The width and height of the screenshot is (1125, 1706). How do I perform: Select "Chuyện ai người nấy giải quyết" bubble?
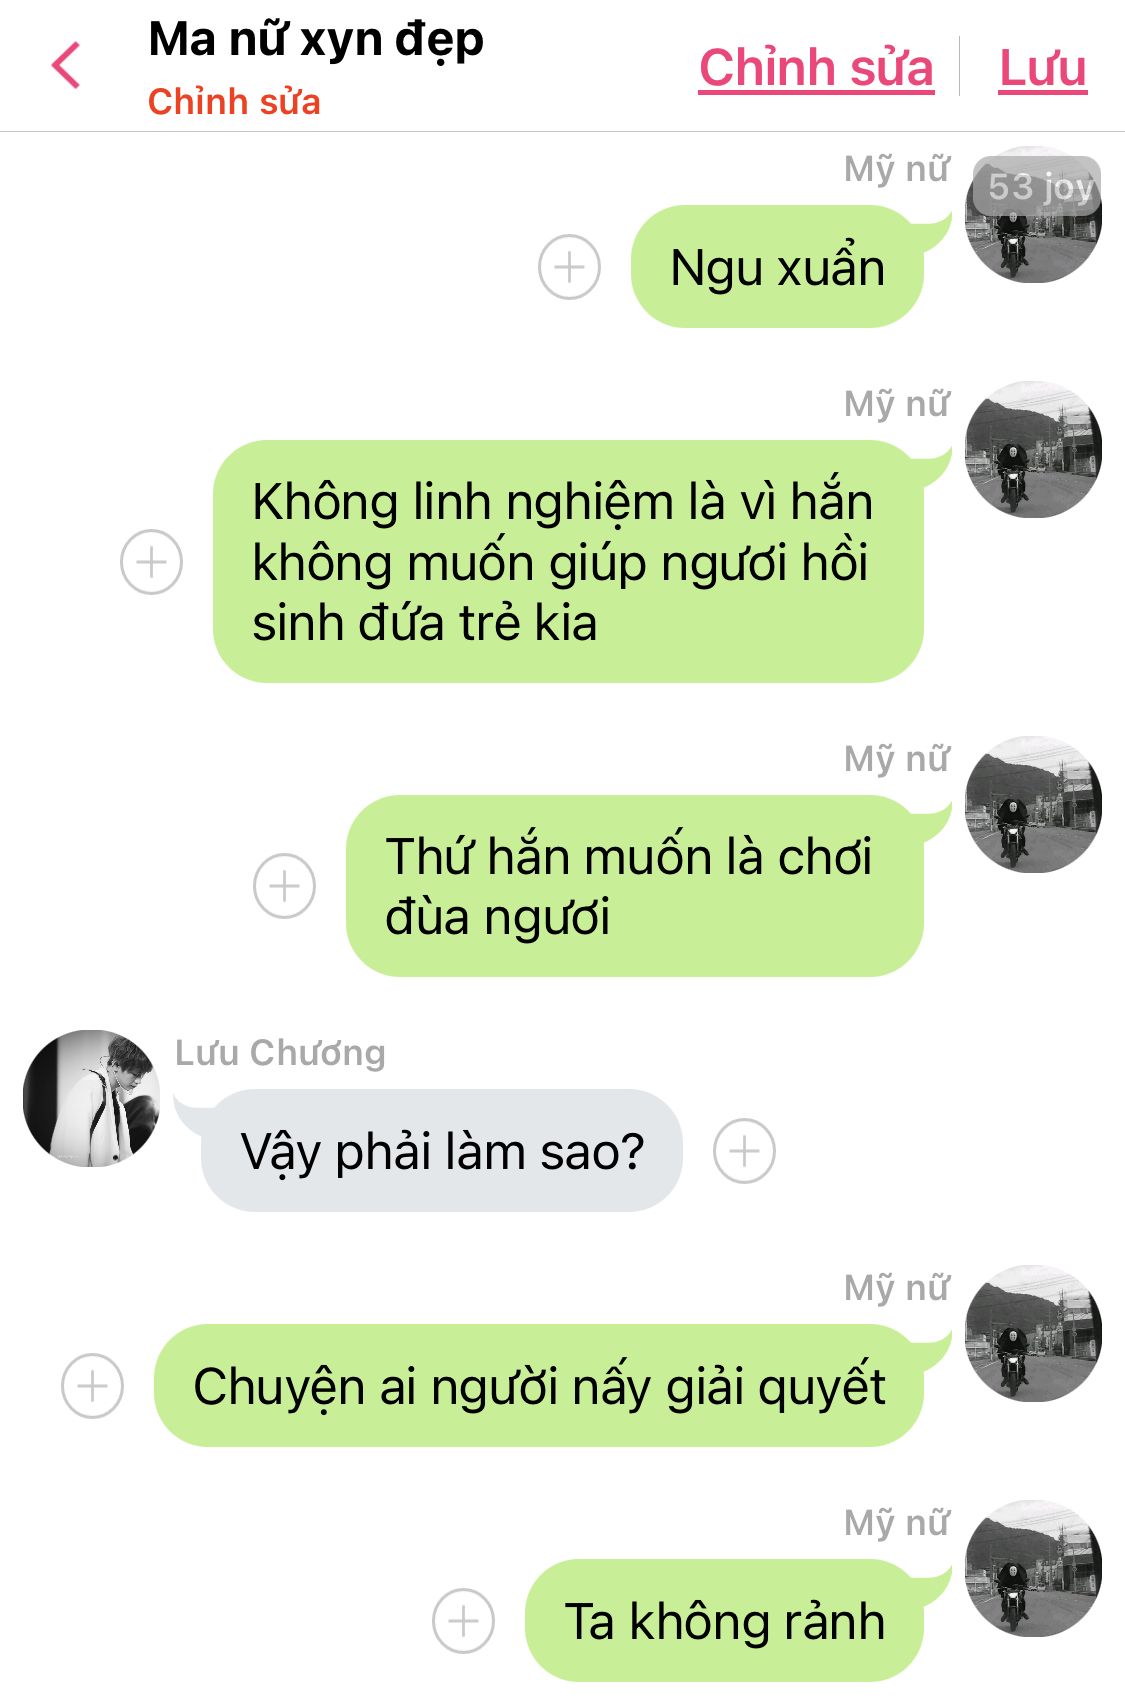coord(539,1386)
